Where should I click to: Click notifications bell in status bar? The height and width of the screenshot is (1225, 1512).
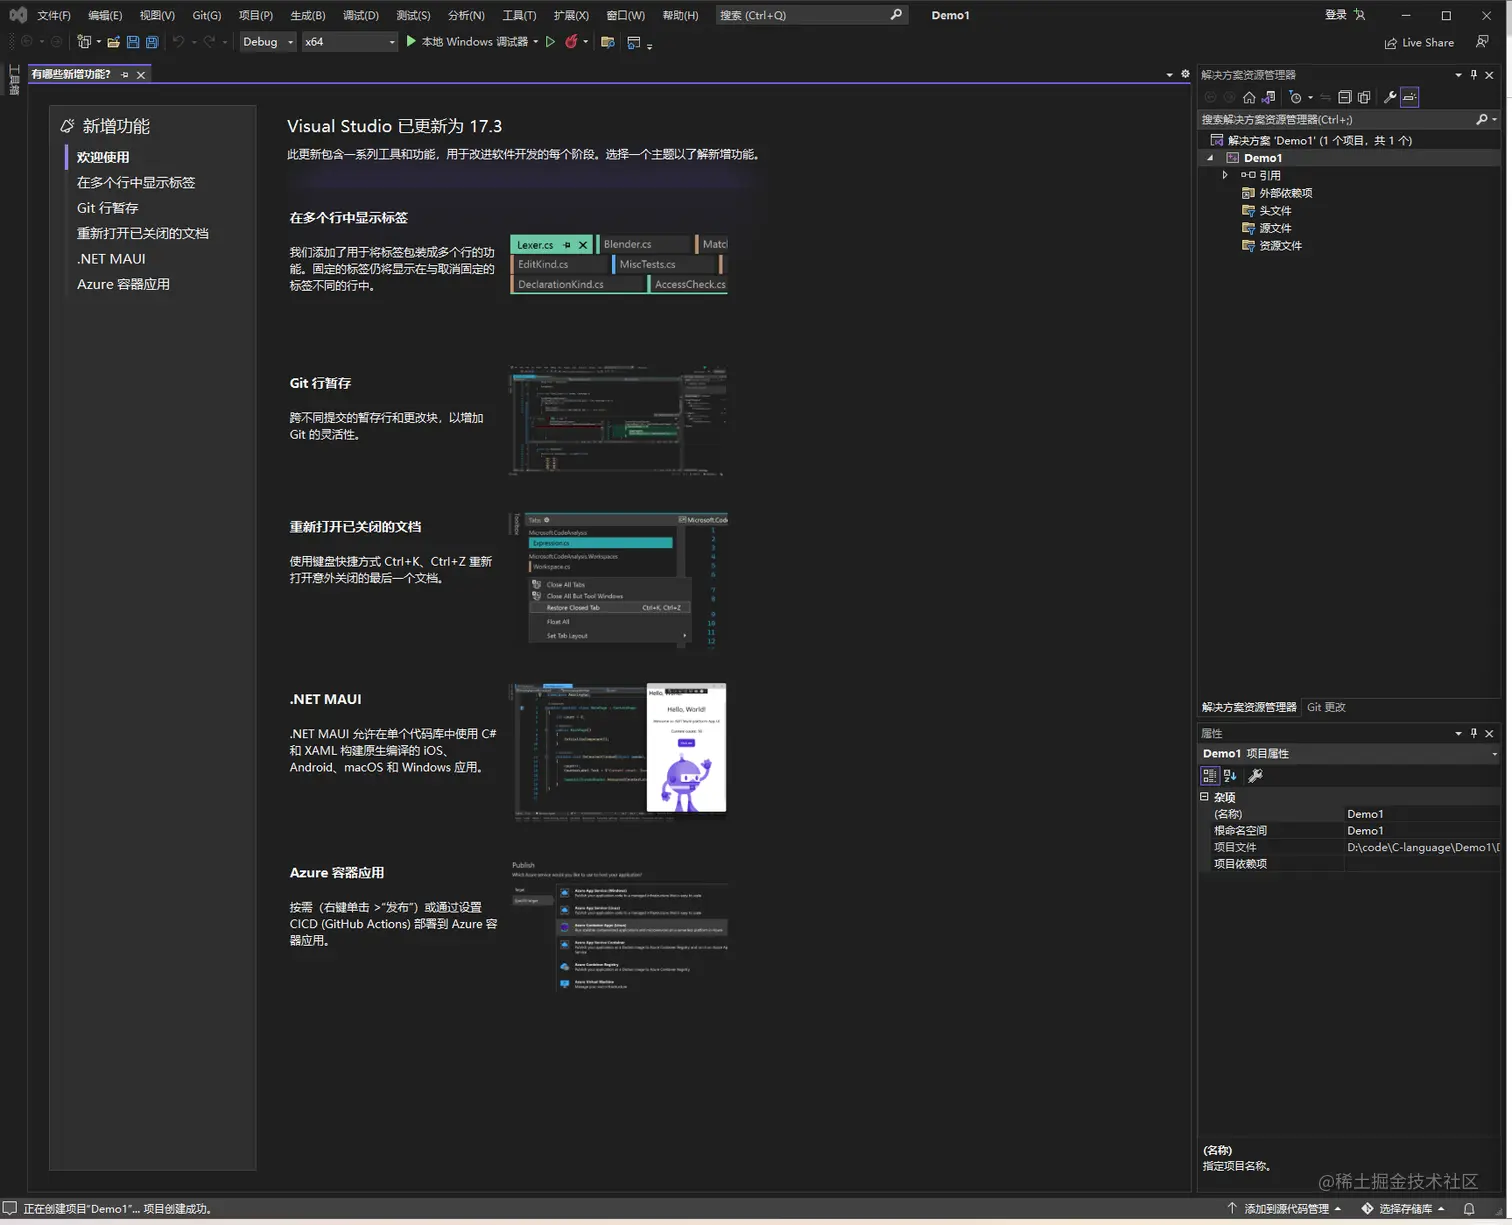1469,1208
